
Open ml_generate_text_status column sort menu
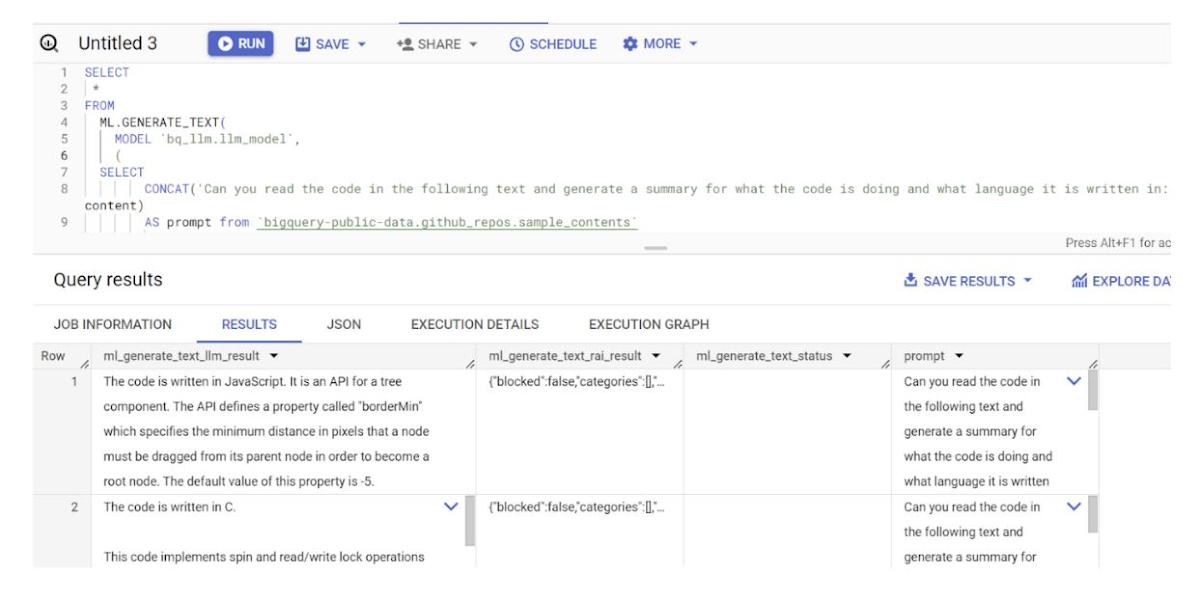click(847, 356)
